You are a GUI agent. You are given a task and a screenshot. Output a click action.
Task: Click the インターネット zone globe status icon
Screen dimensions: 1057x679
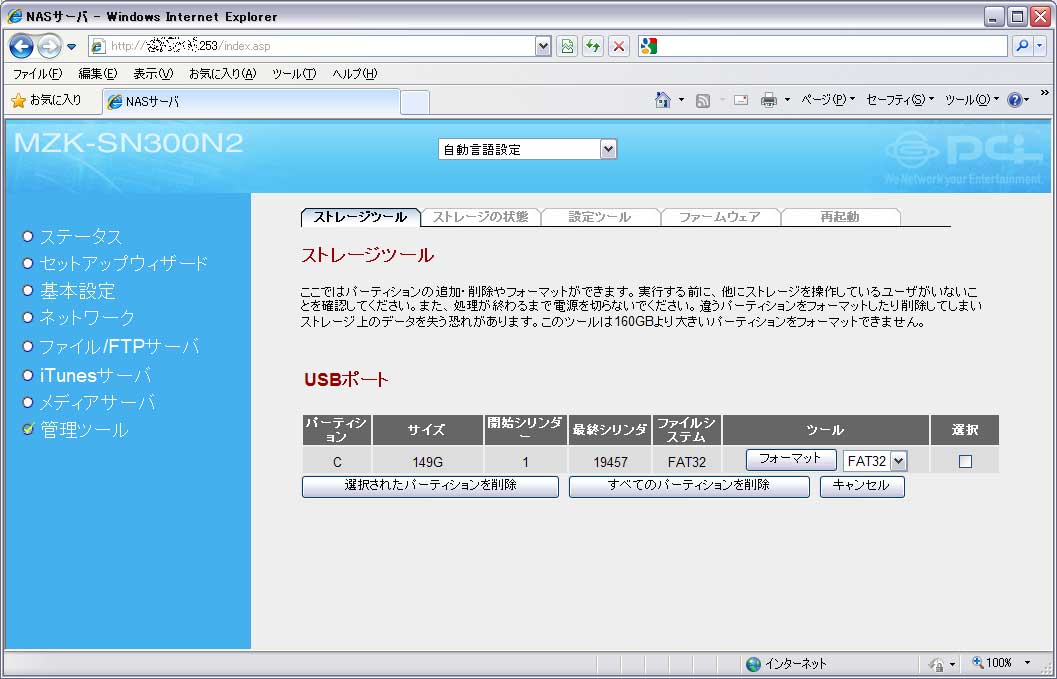(x=754, y=664)
